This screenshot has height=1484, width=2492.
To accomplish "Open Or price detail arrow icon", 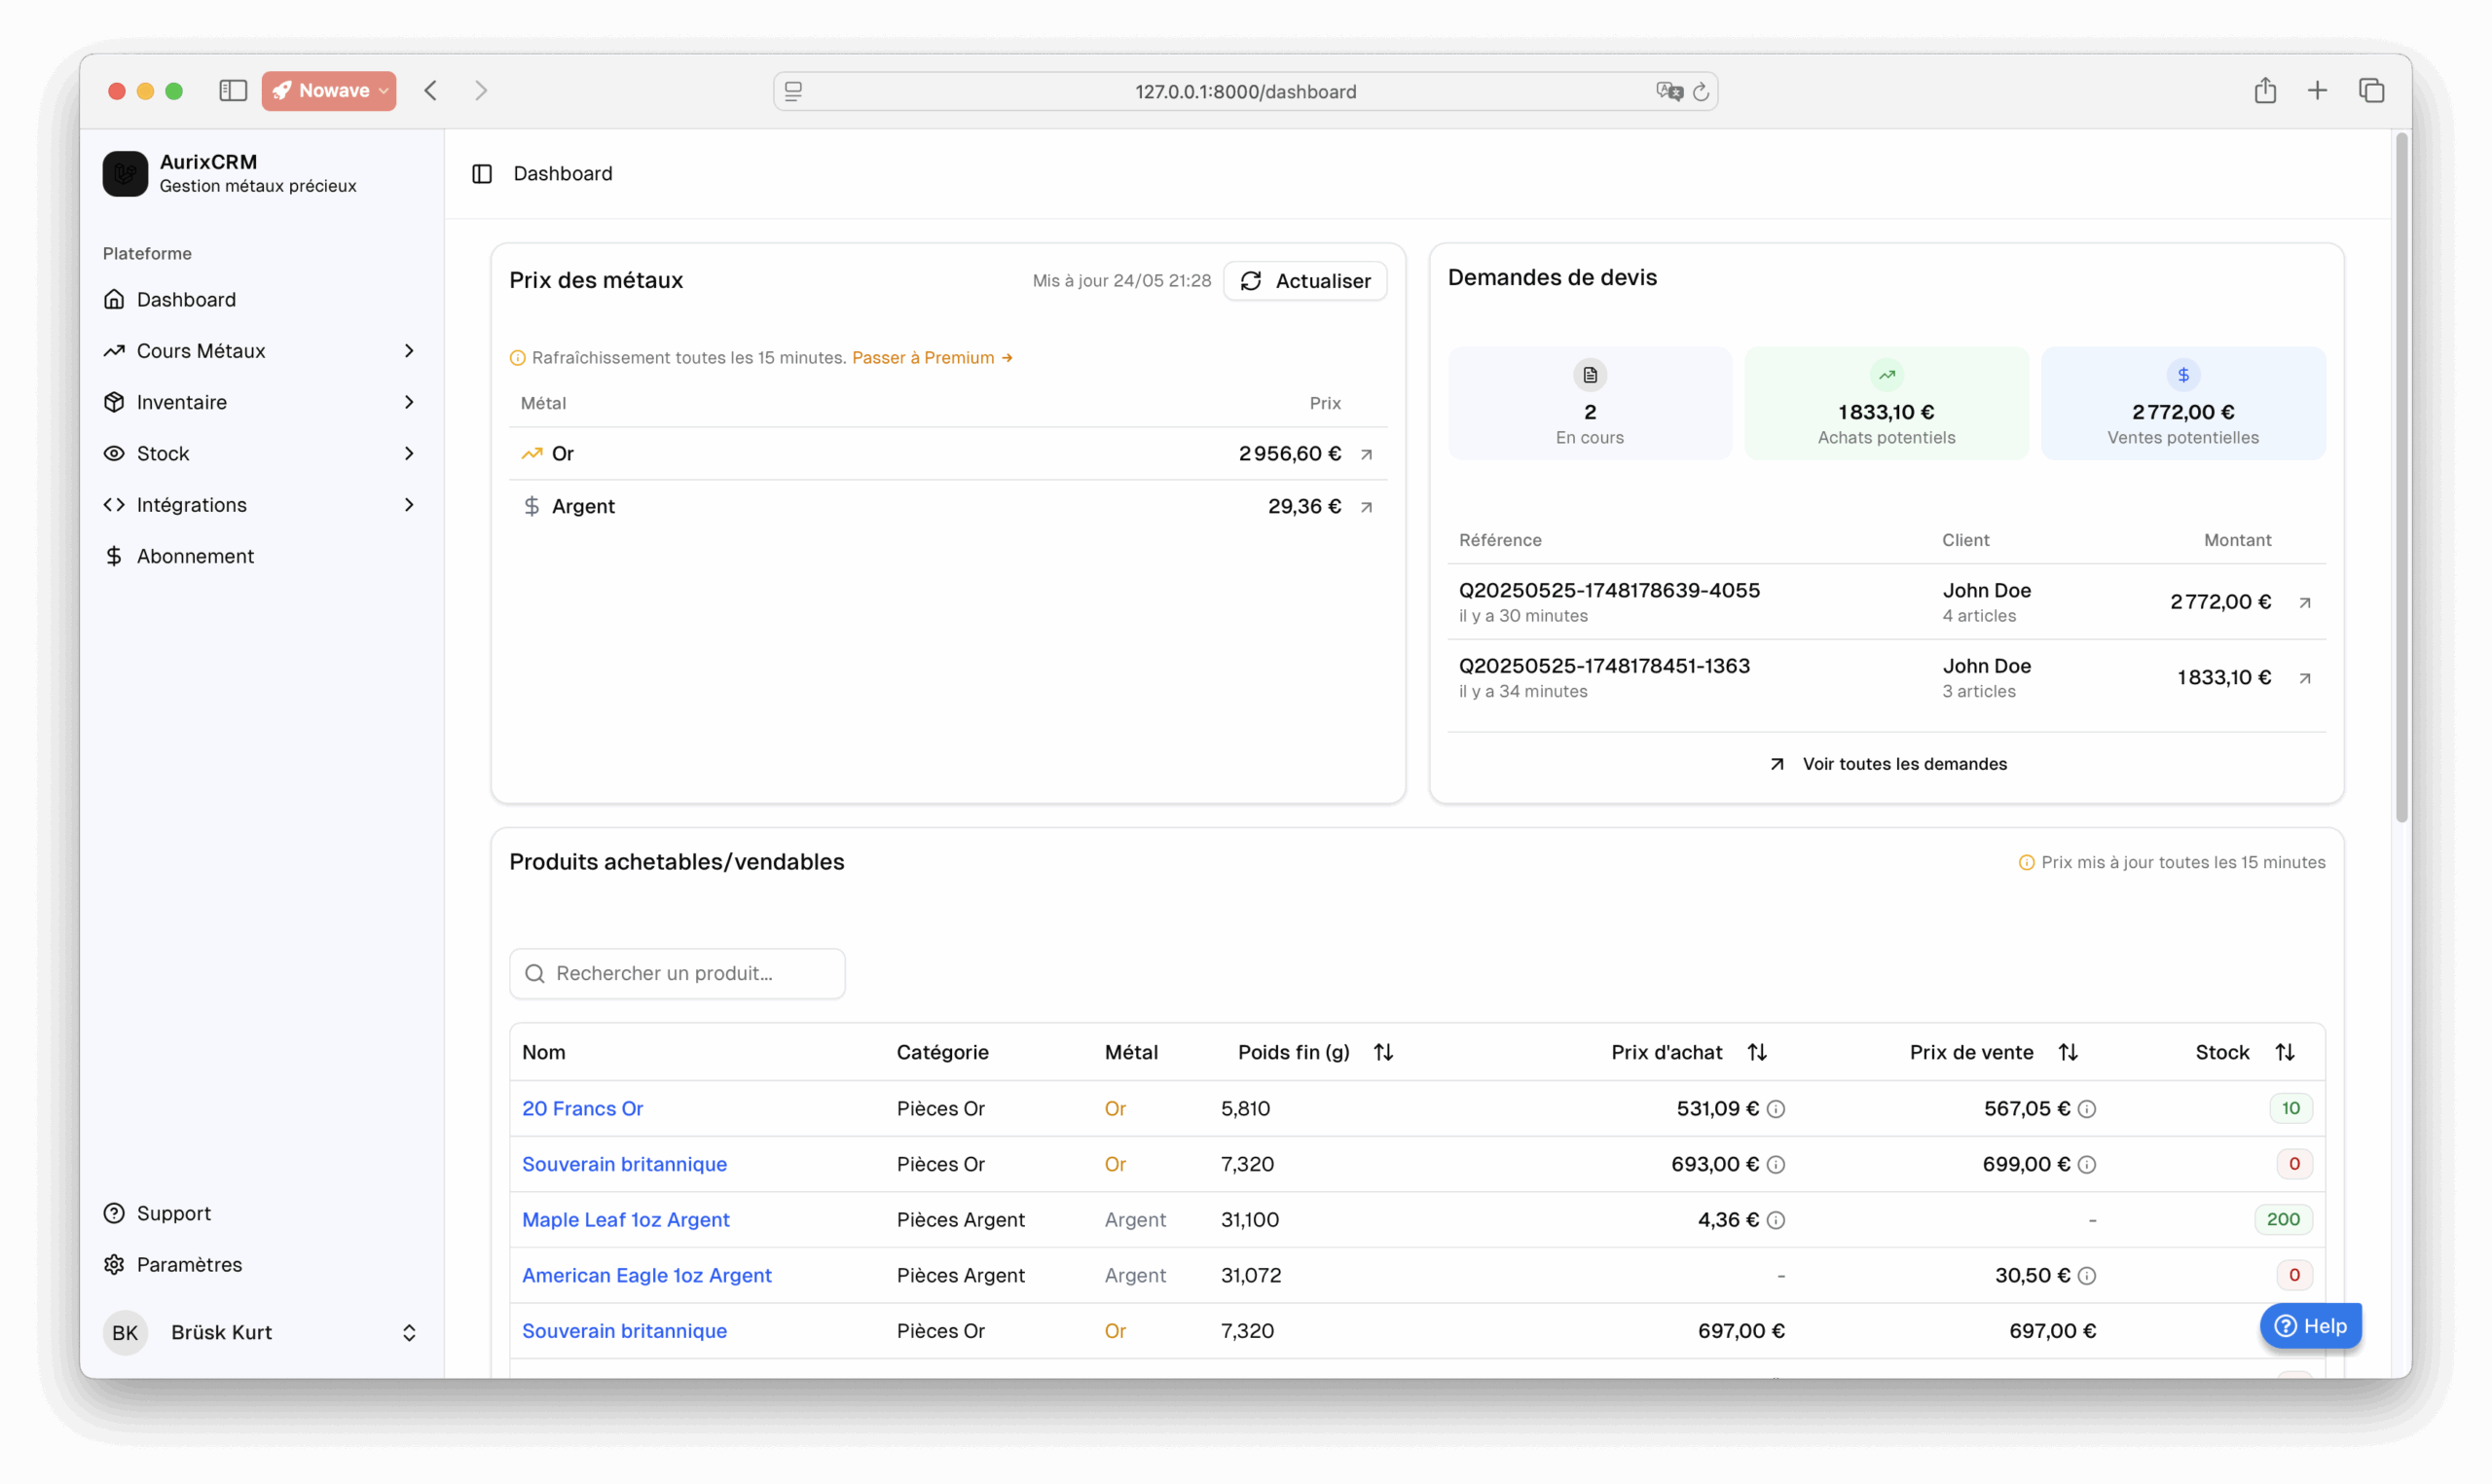I will 1366,454.
